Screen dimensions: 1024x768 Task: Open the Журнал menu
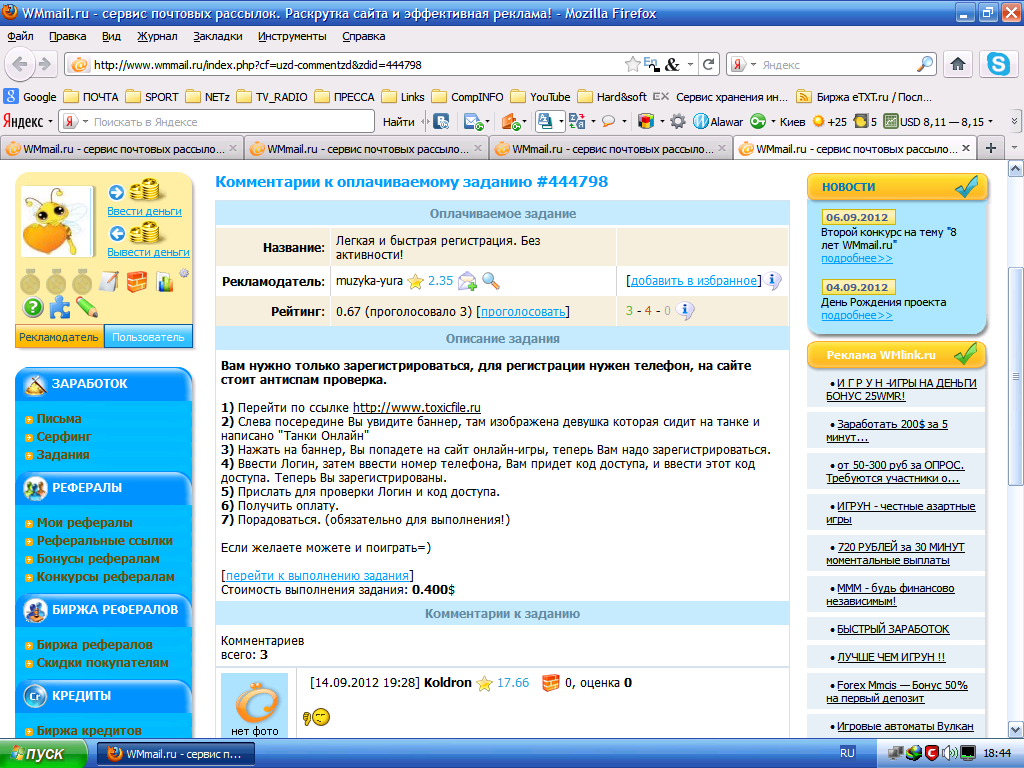click(x=157, y=36)
